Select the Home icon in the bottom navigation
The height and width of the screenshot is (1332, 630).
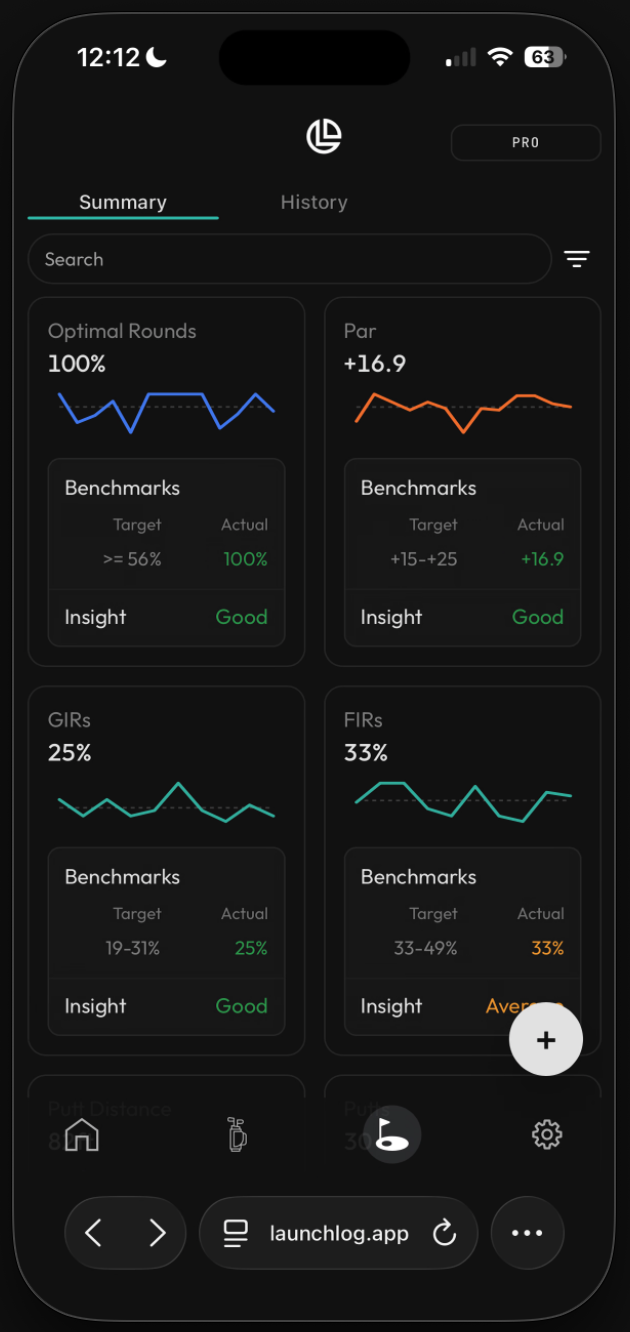click(81, 1135)
